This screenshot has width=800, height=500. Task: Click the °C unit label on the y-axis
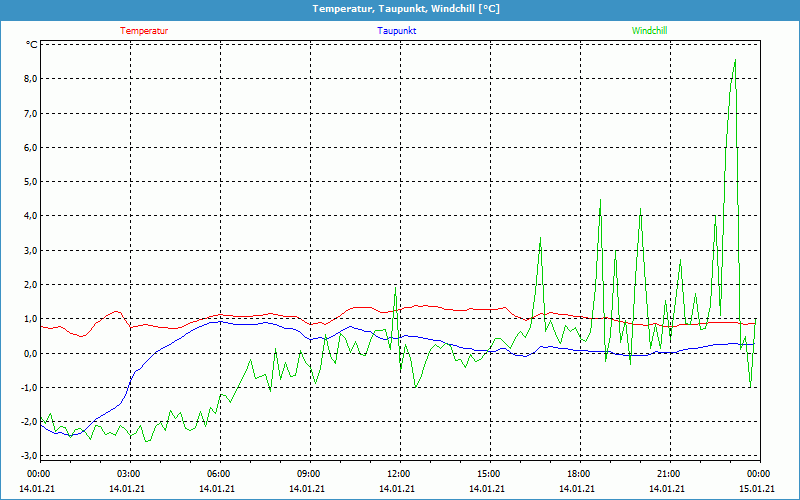click(31, 45)
